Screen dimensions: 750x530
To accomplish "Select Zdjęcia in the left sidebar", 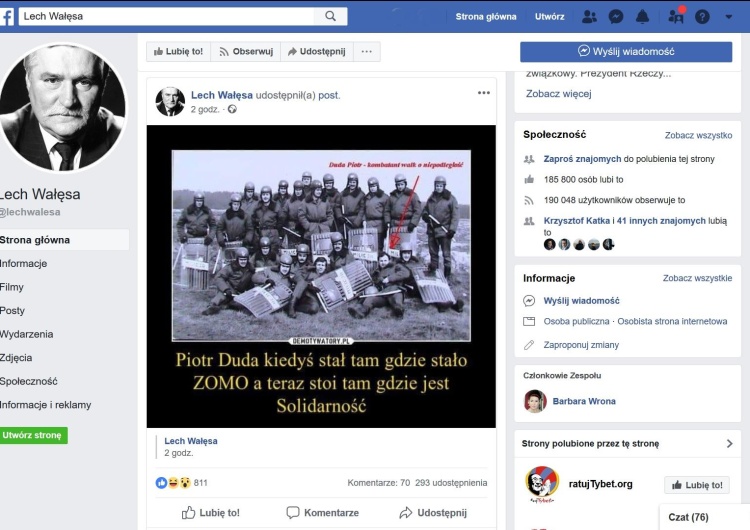I will [x=16, y=357].
